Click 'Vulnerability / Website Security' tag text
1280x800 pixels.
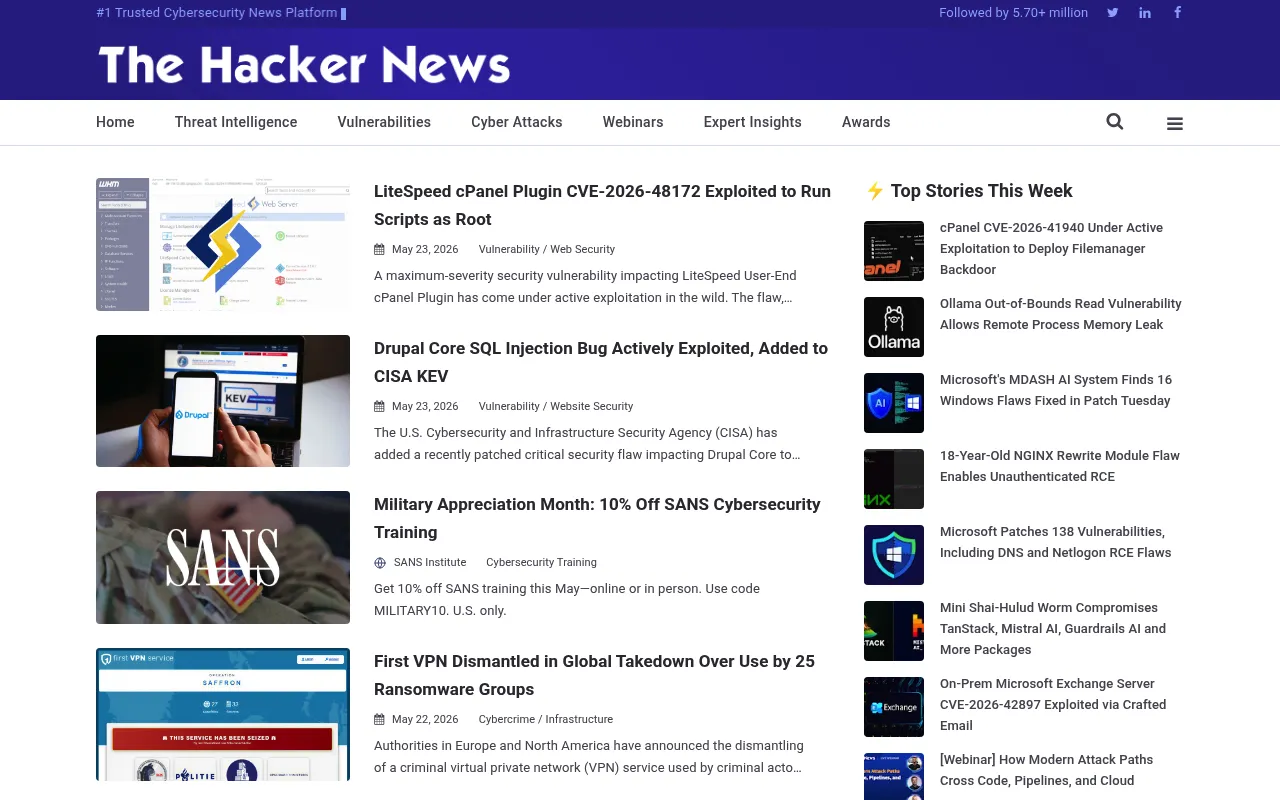click(x=556, y=407)
